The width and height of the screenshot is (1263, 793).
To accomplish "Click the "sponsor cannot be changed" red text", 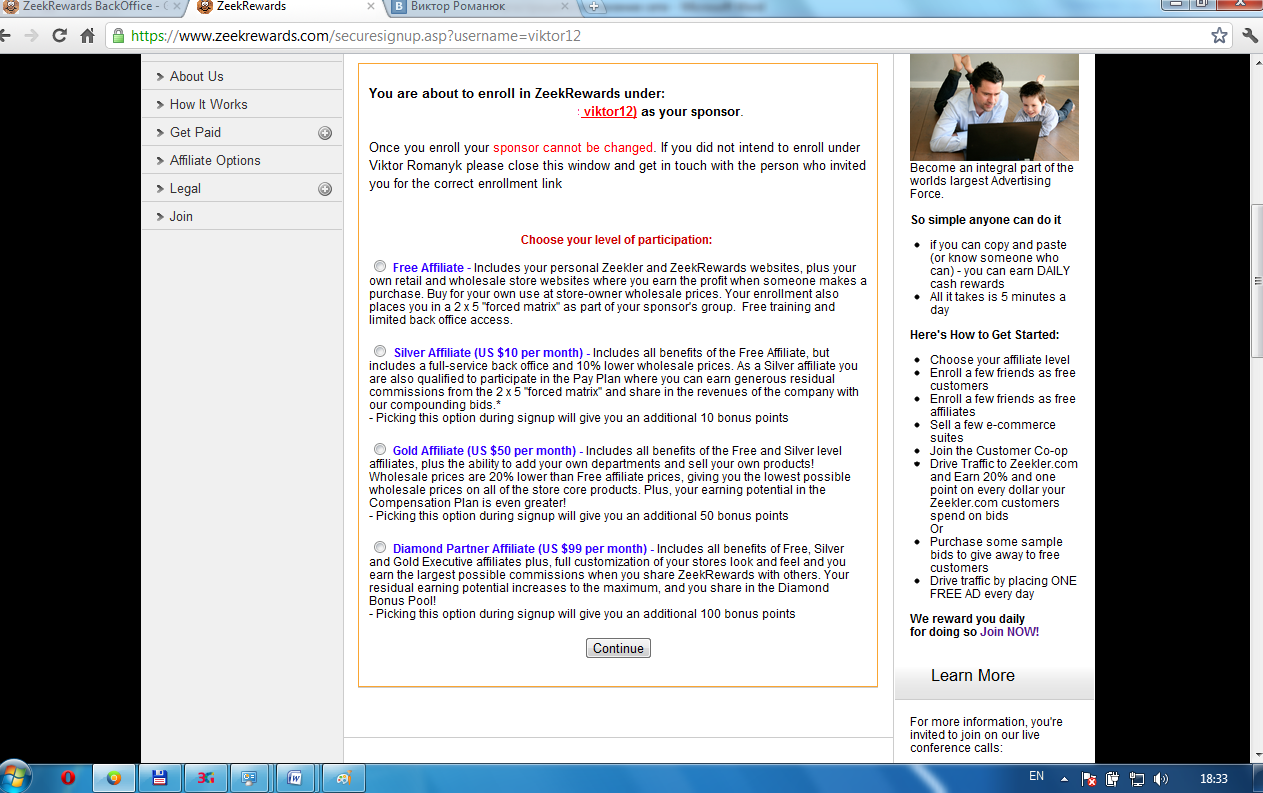I will pyautogui.click(x=573, y=148).
